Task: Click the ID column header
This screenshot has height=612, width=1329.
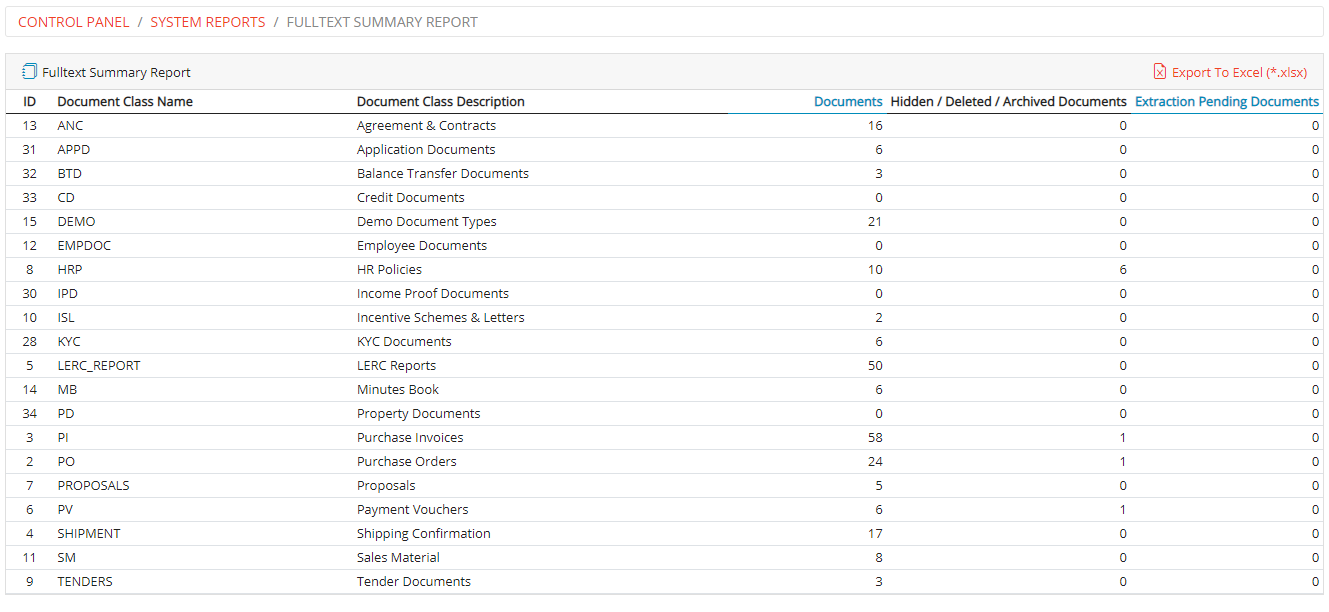Action: pos(30,102)
